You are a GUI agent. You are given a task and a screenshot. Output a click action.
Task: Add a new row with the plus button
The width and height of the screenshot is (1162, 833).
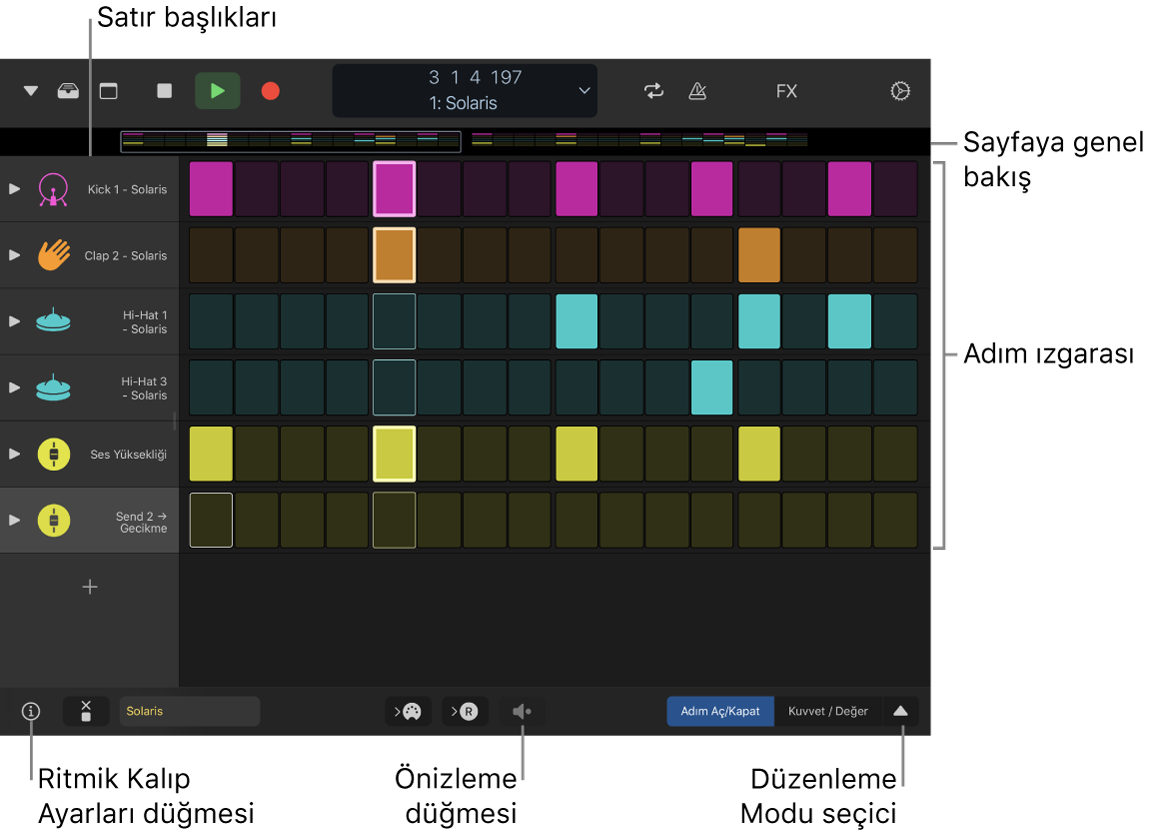coord(90,587)
